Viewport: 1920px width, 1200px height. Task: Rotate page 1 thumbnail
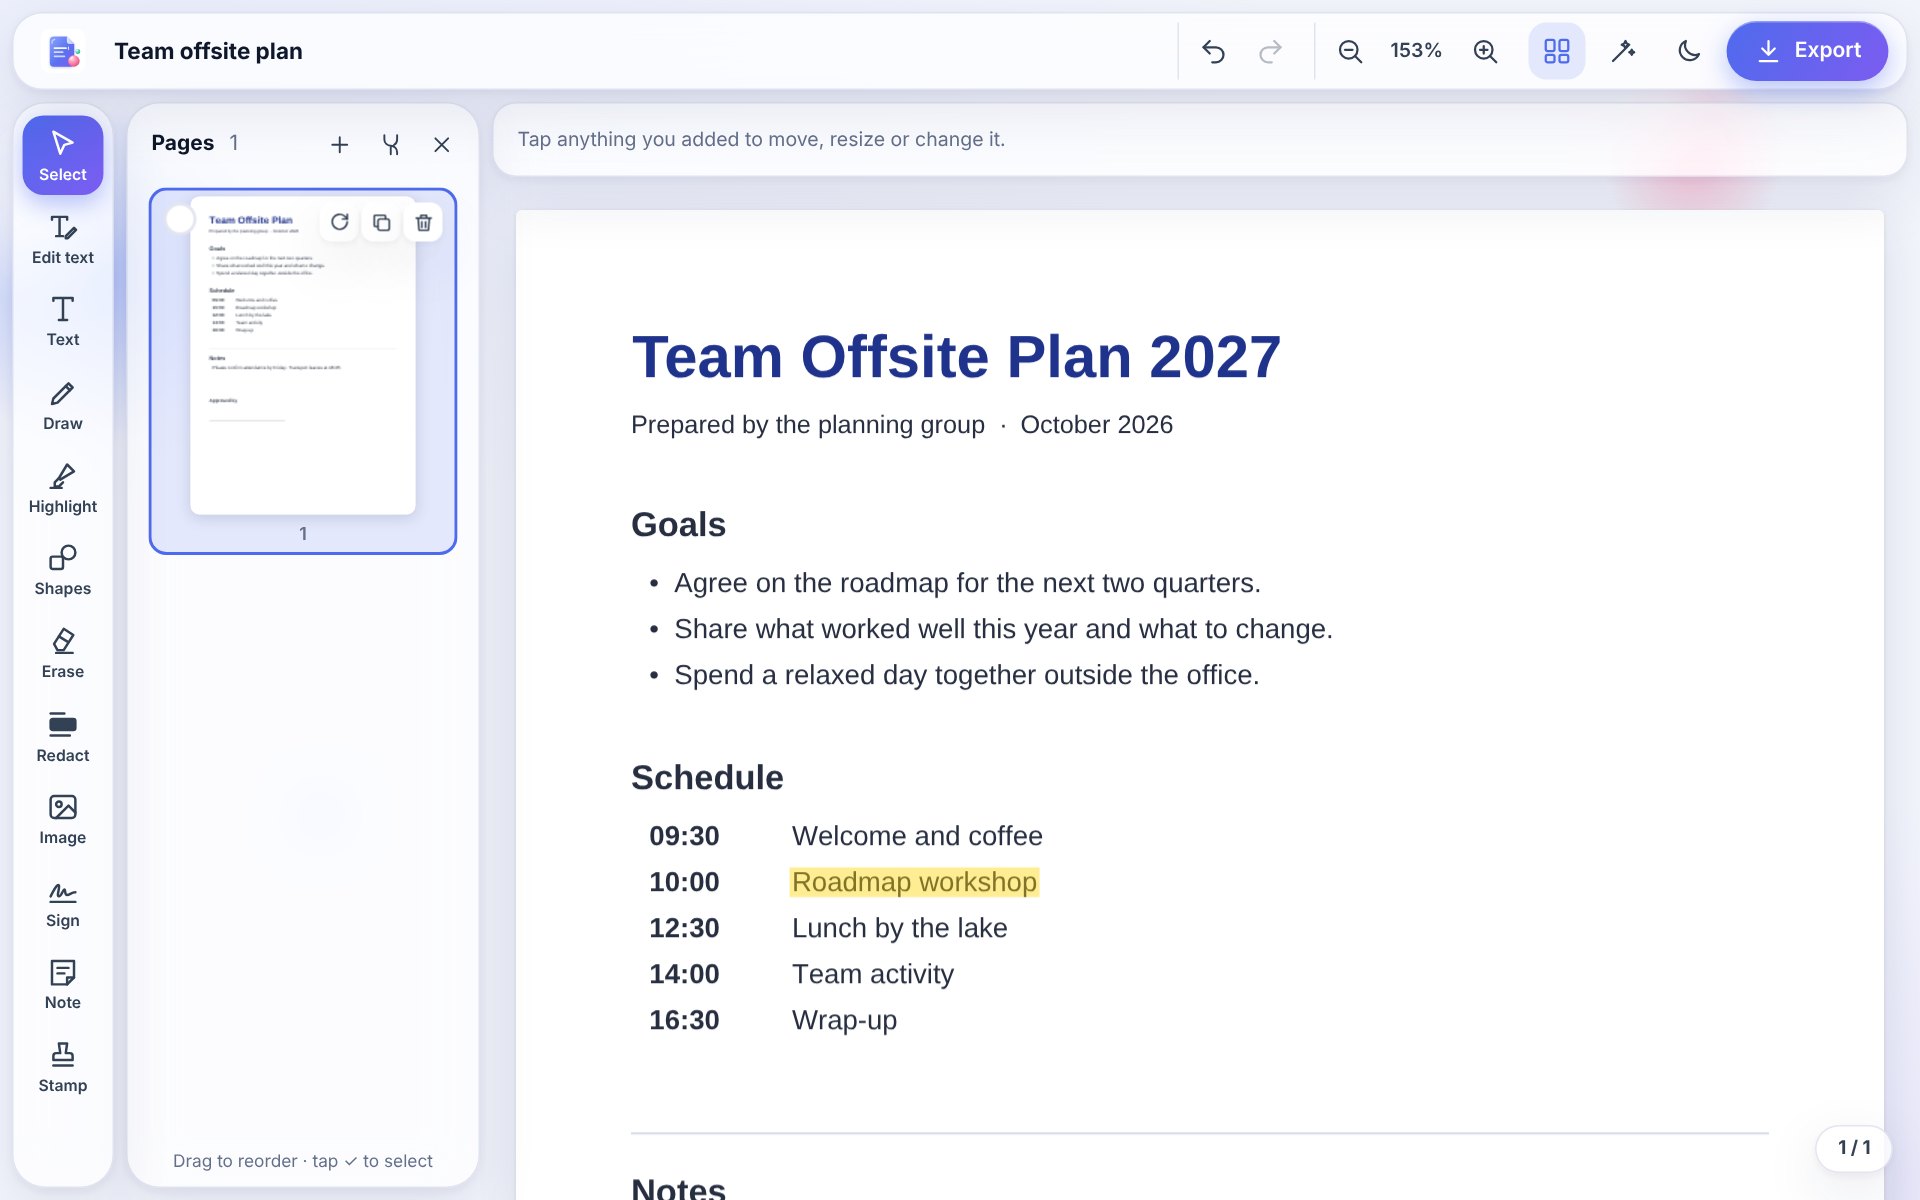(340, 222)
